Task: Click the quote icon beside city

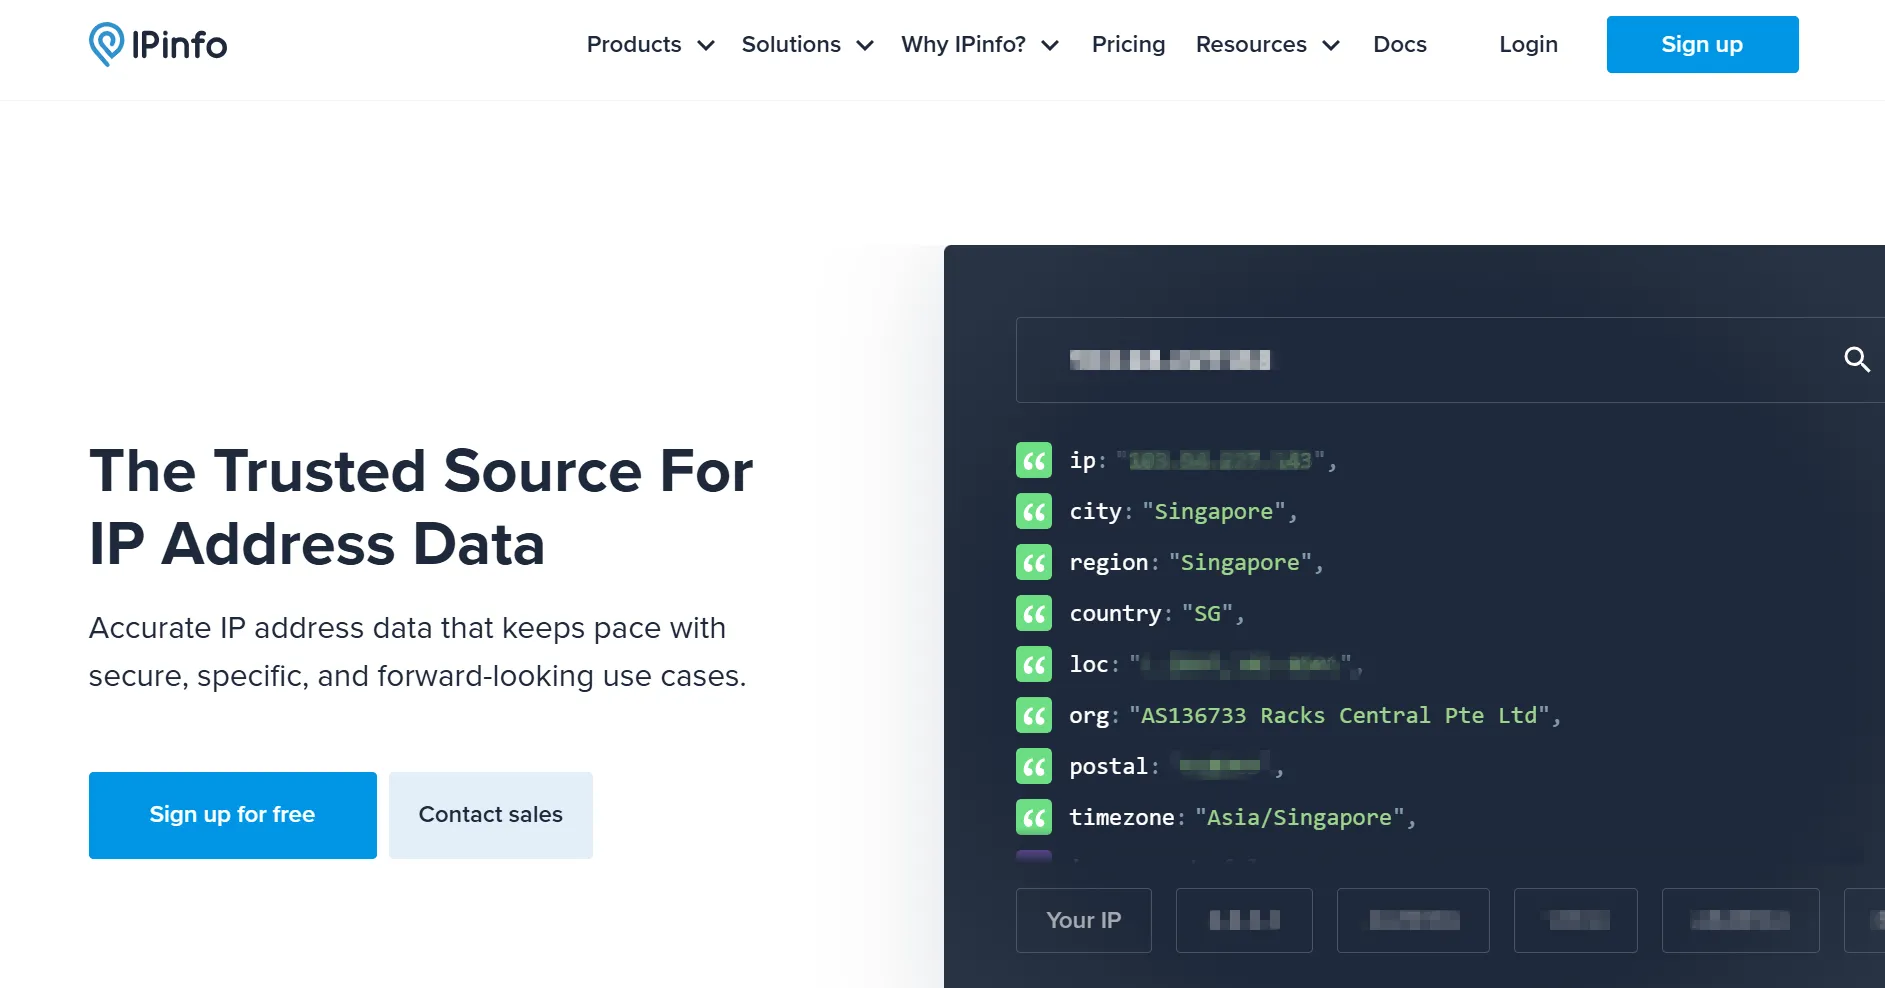Action: click(1034, 511)
